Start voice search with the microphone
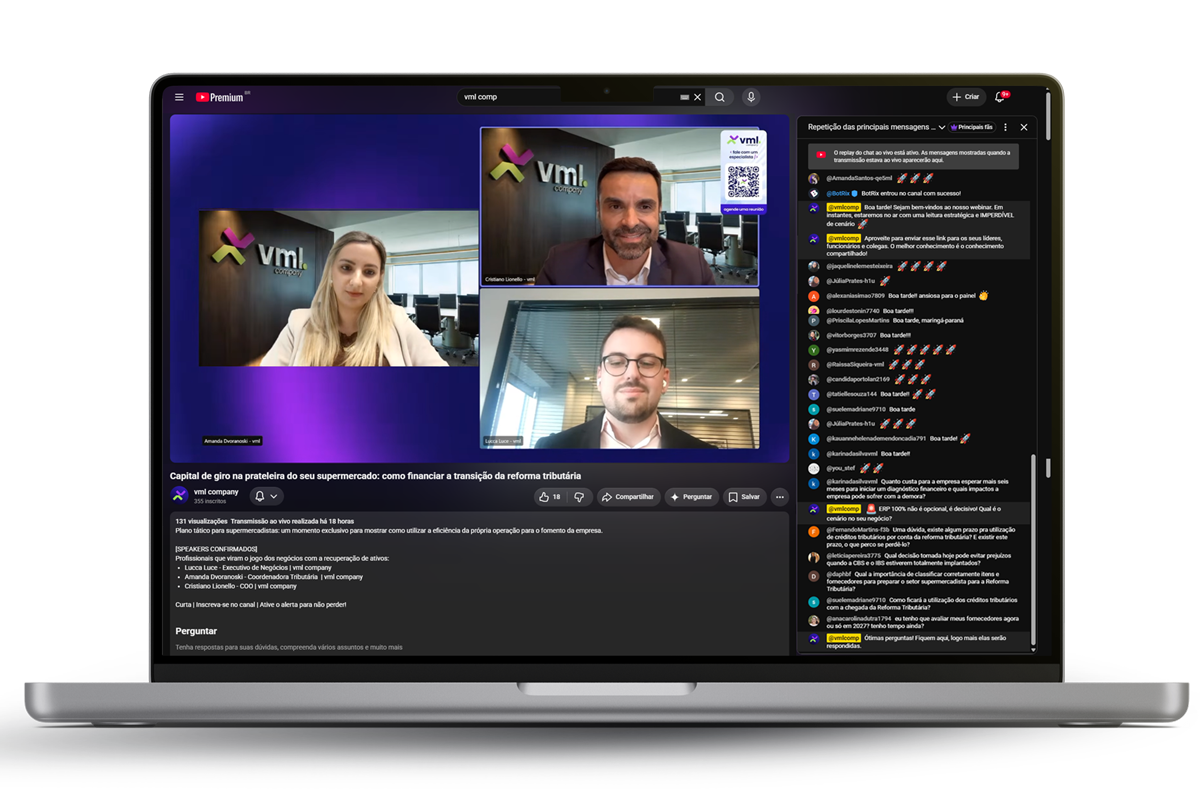 pos(750,97)
